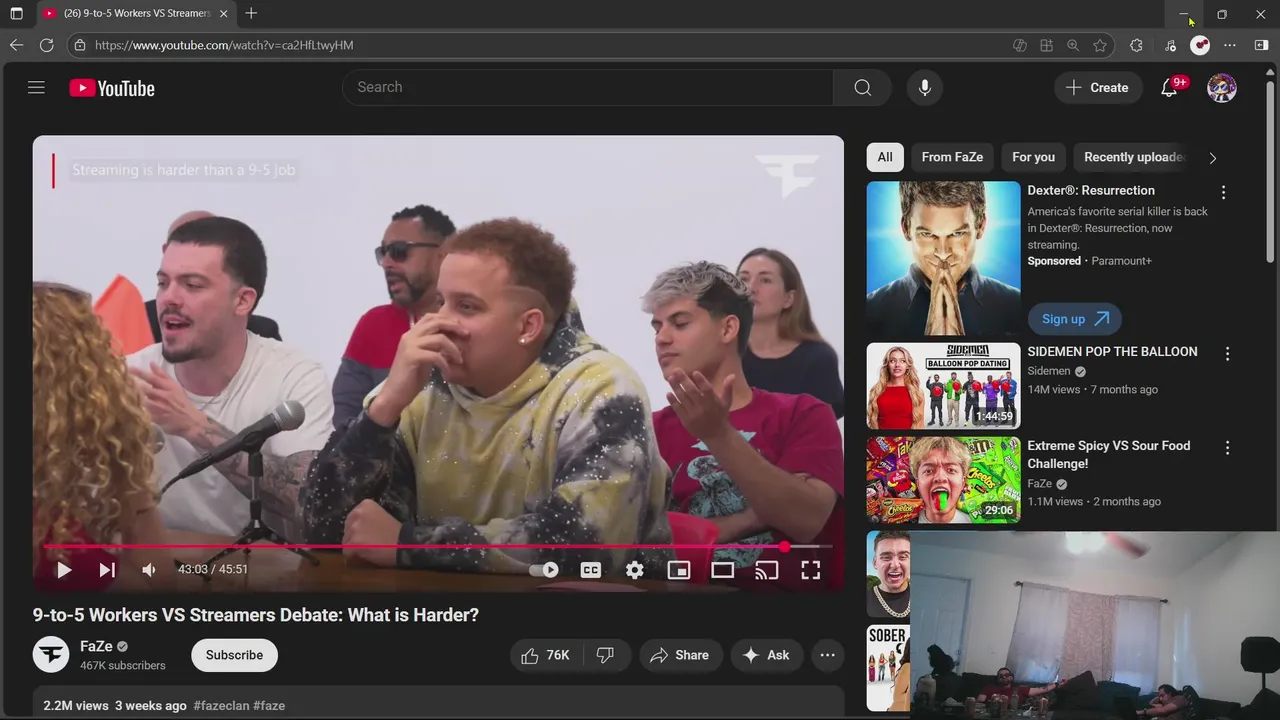Select the Recently uploaded filter chip
This screenshot has height=720, width=1280.
(1133, 157)
